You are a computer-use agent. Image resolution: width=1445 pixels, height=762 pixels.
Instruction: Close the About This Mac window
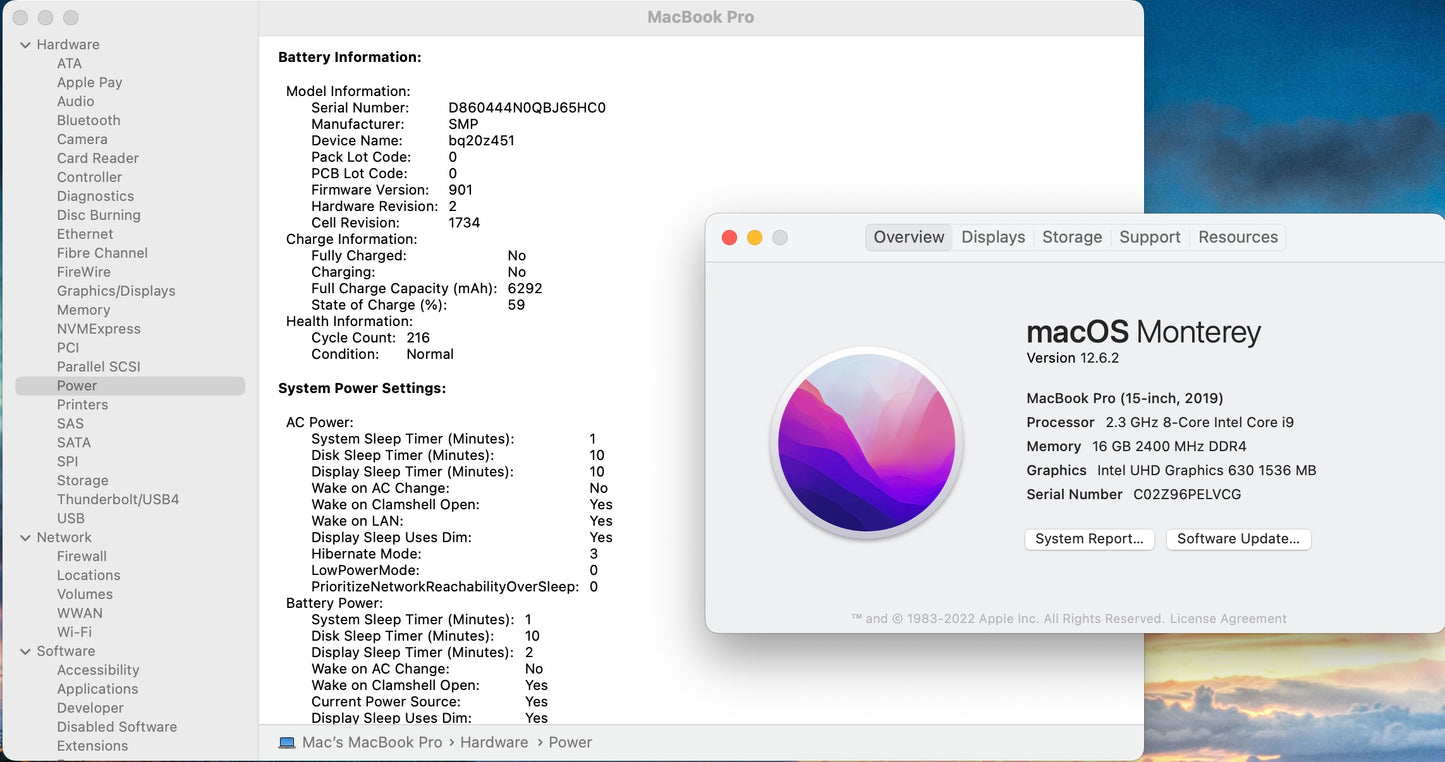(x=729, y=237)
